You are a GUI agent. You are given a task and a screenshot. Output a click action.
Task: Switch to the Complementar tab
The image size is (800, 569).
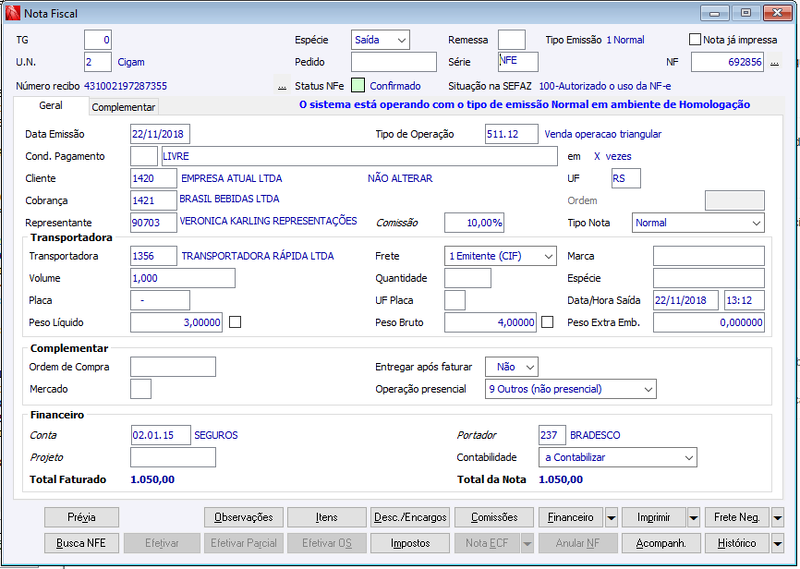click(x=123, y=107)
